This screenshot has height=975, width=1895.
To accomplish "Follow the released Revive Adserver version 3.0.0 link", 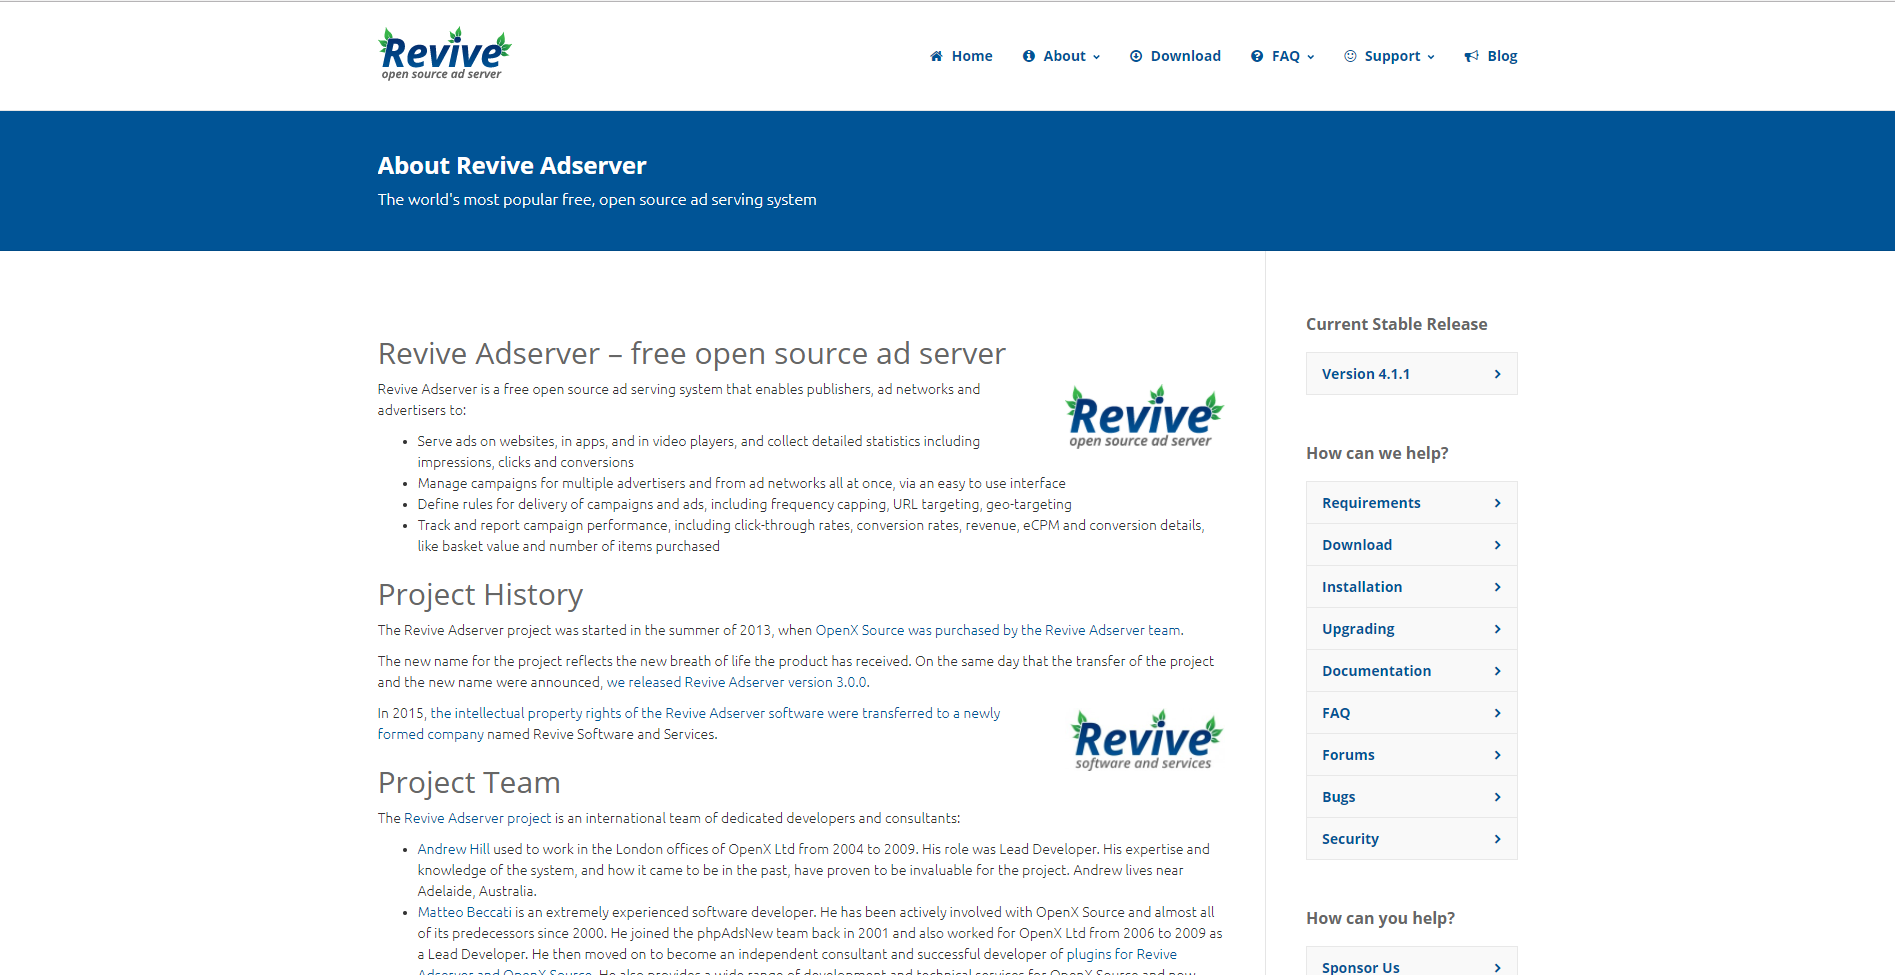I will click(x=737, y=682).
